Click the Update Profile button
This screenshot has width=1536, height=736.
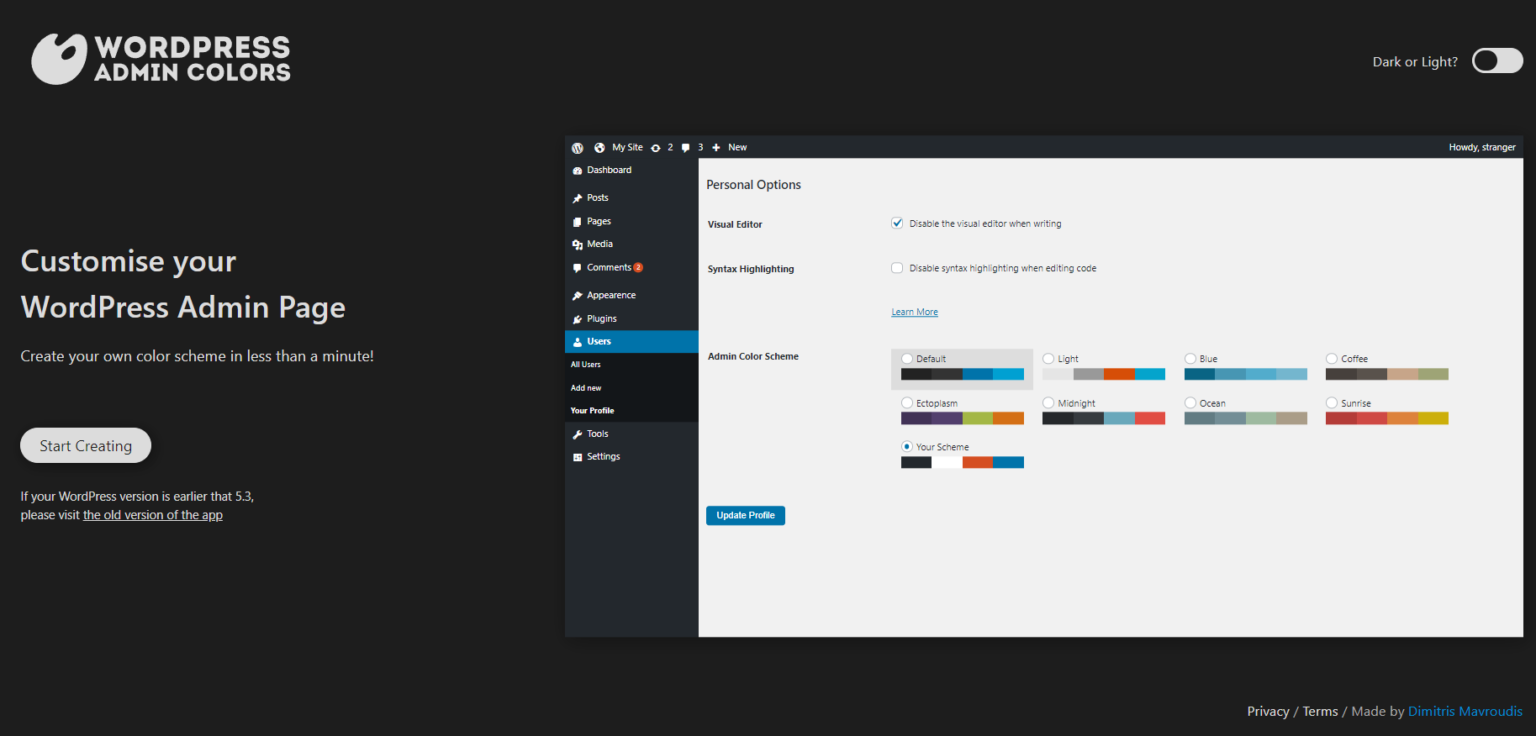pos(746,516)
